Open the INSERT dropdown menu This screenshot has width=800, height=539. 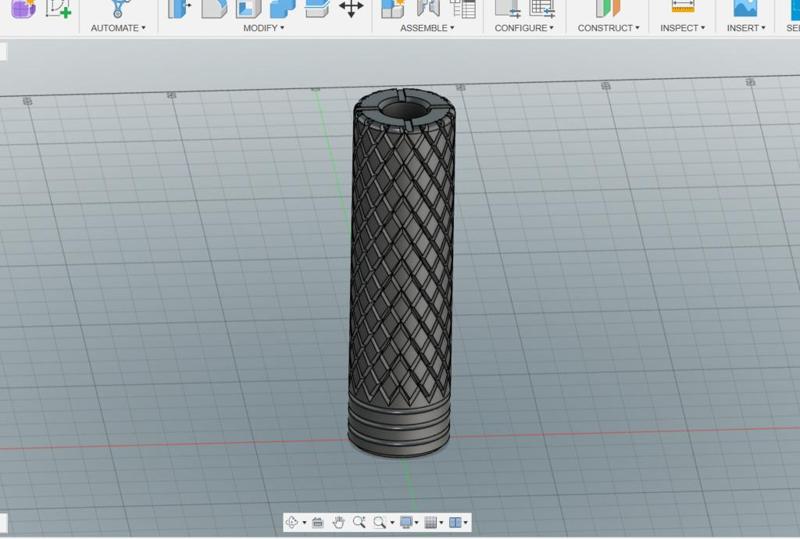(x=746, y=28)
